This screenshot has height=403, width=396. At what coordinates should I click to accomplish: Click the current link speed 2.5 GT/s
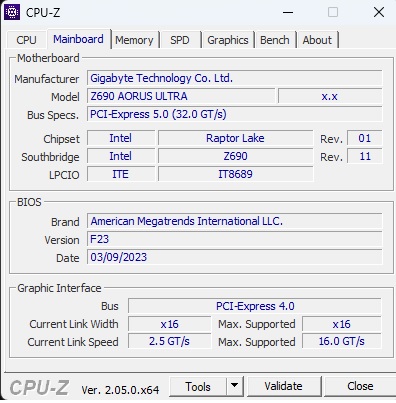coord(170,341)
